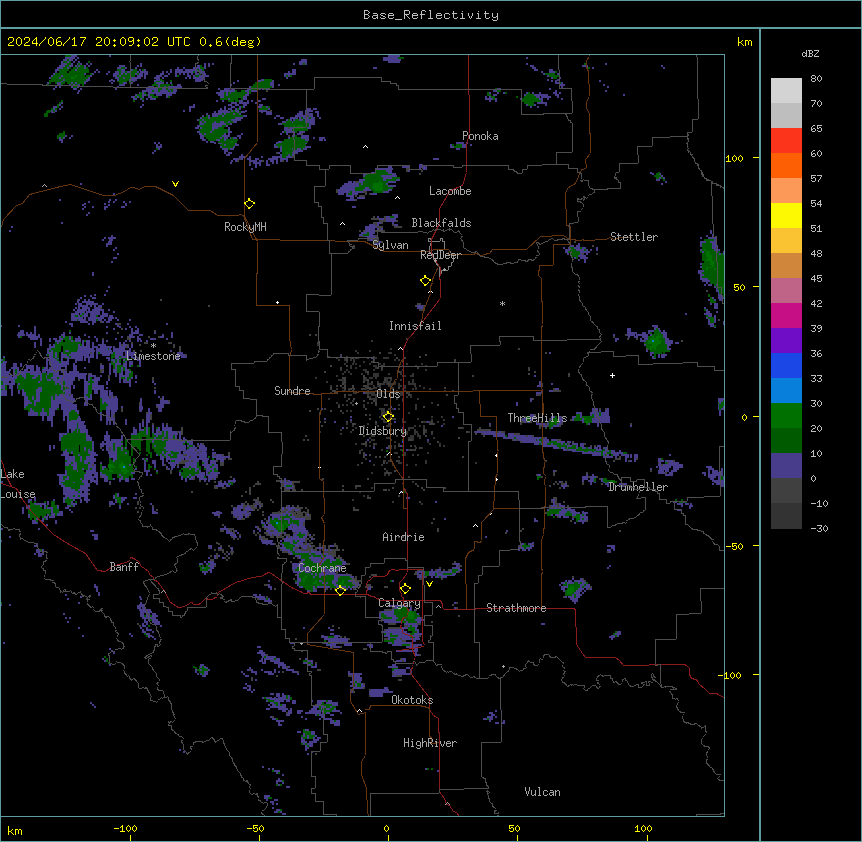This screenshot has height=842, width=862.
Task: Click the Lacombe town label
Action: [x=450, y=191]
